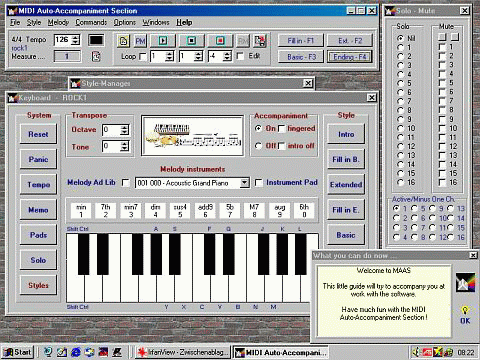
Task: Click the Ending - F4 button
Action: [x=350, y=57]
